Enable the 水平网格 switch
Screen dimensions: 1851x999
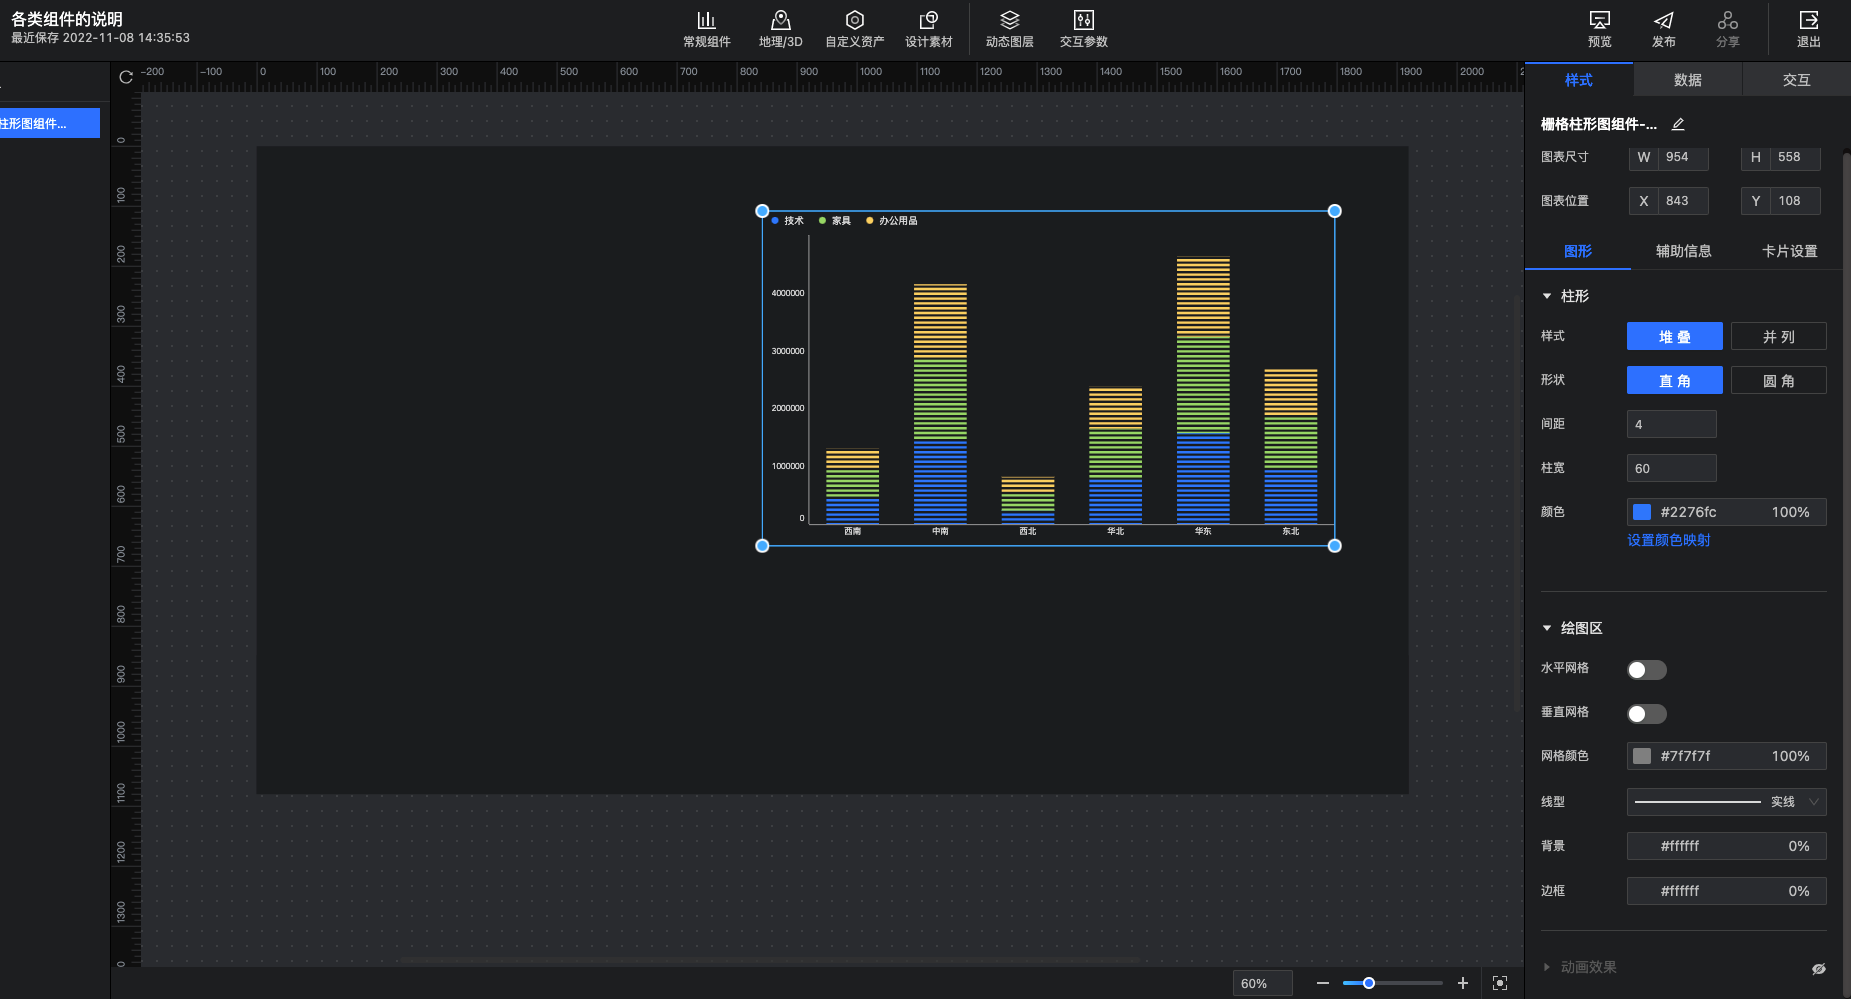[x=1647, y=669]
